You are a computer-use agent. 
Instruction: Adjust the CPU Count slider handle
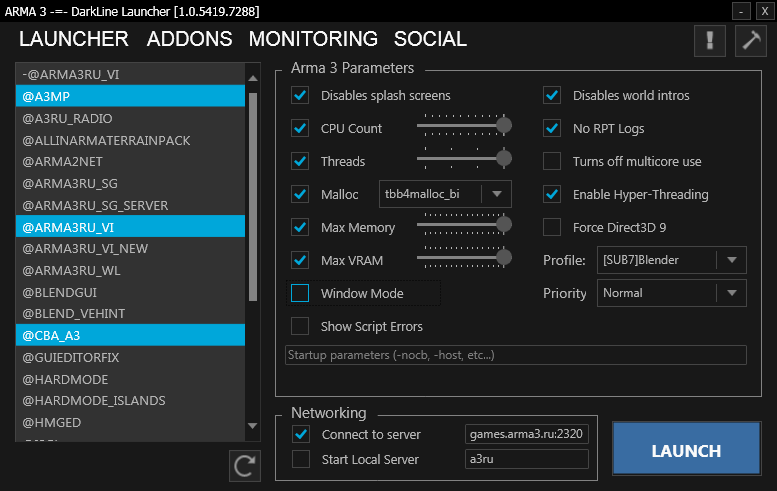coord(504,125)
